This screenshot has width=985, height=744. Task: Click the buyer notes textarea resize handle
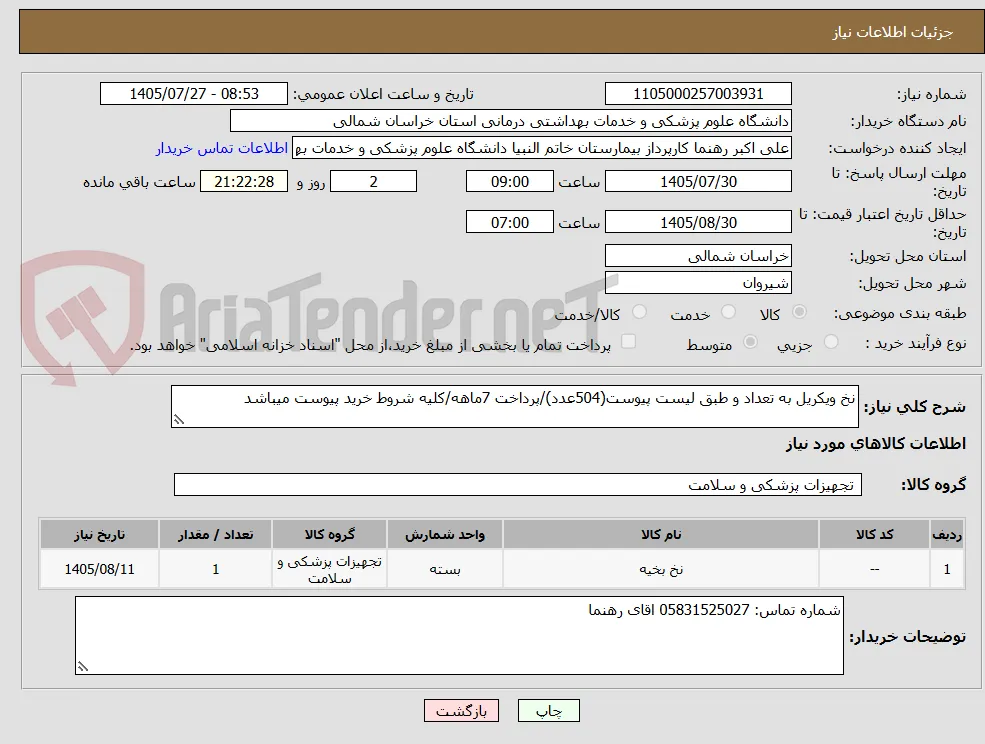coord(82,667)
